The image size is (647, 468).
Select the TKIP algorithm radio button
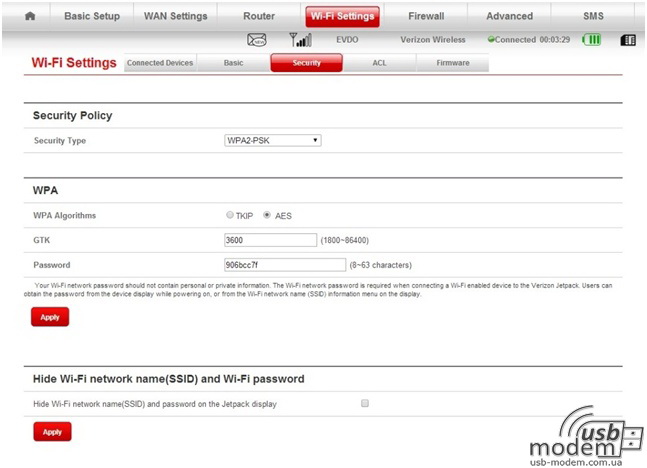point(230,215)
